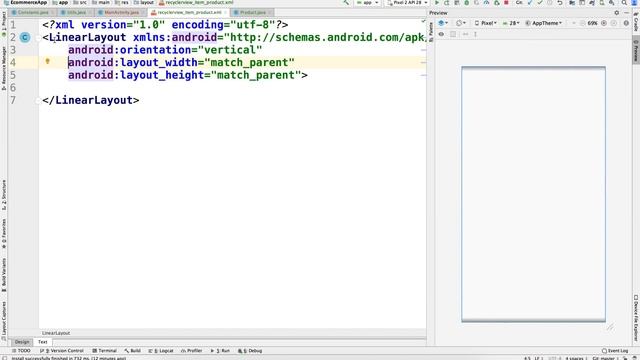
Task: Click the EcommerceApp breadcrumb
Action: tap(25, 3)
